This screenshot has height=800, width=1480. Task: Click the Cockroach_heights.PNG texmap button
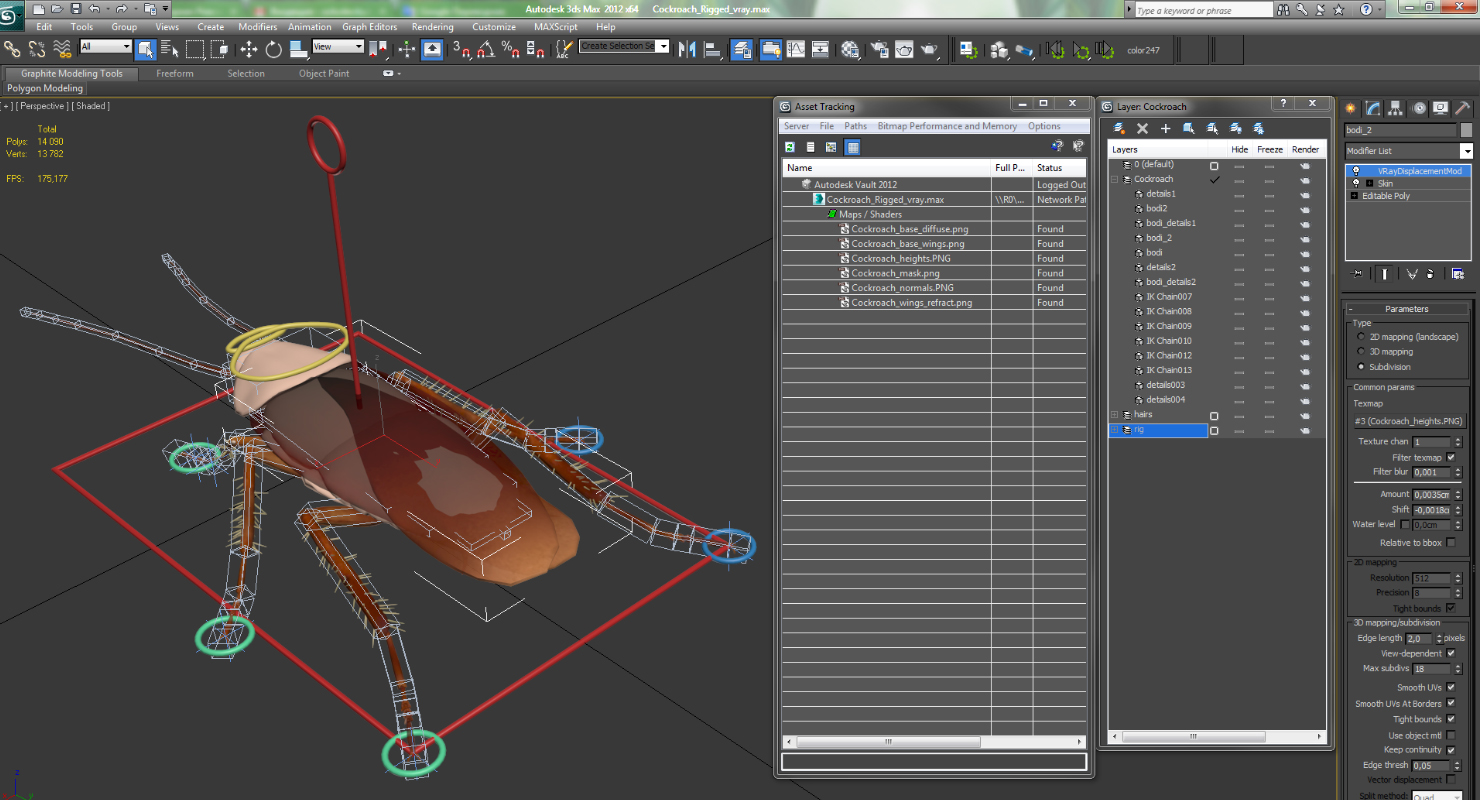pyautogui.click(x=1410, y=421)
